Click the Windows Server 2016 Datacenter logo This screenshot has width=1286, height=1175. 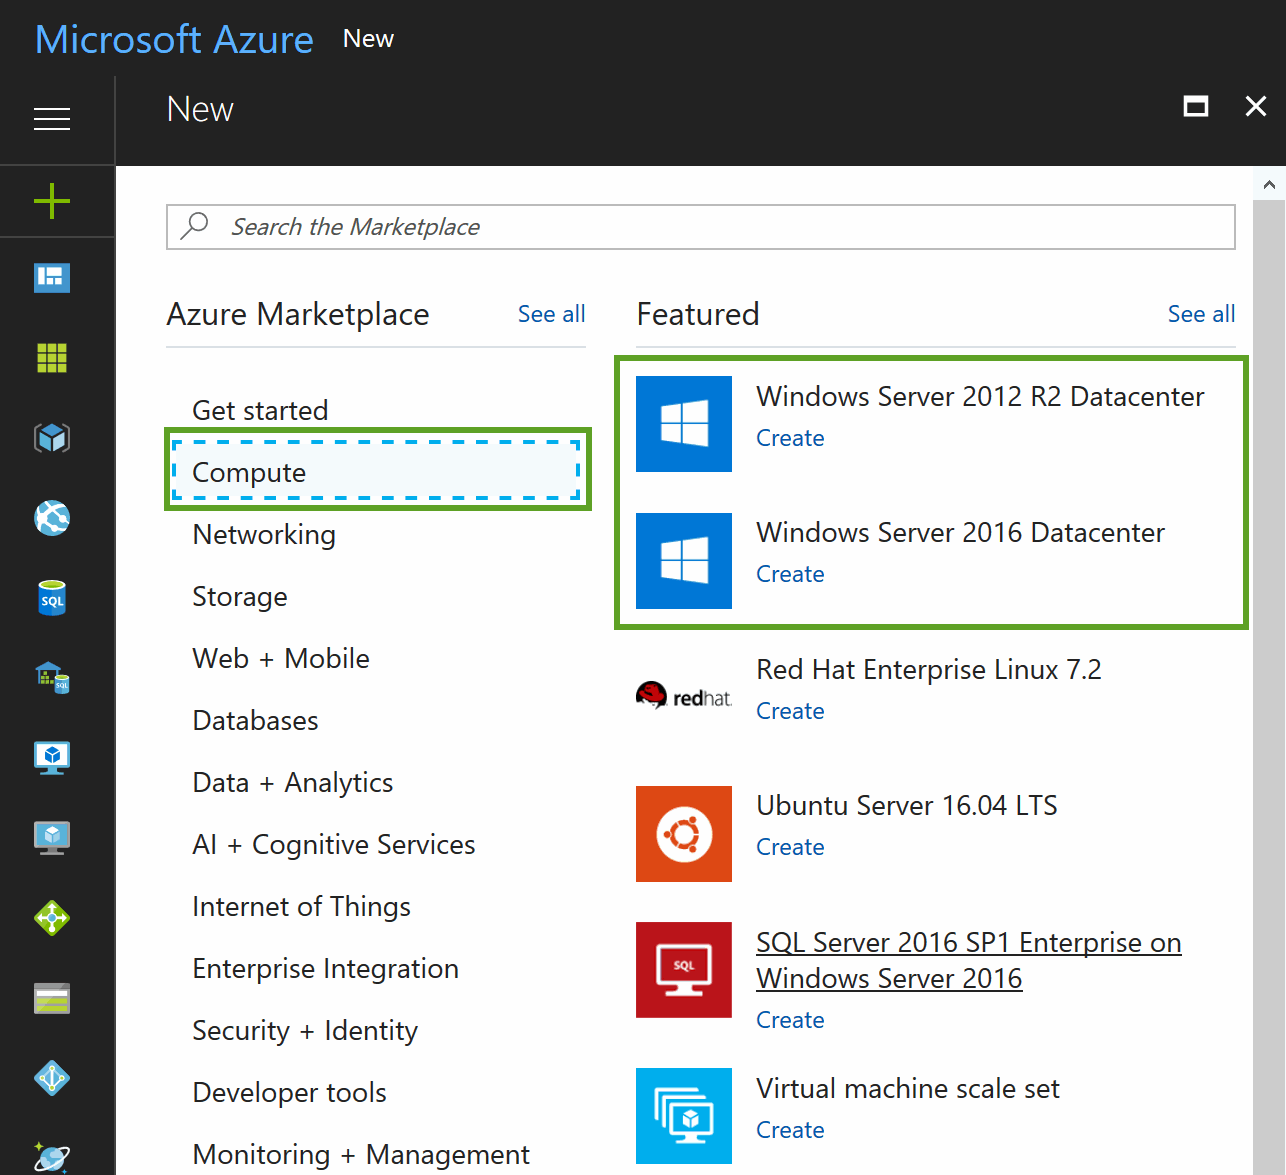[684, 561]
